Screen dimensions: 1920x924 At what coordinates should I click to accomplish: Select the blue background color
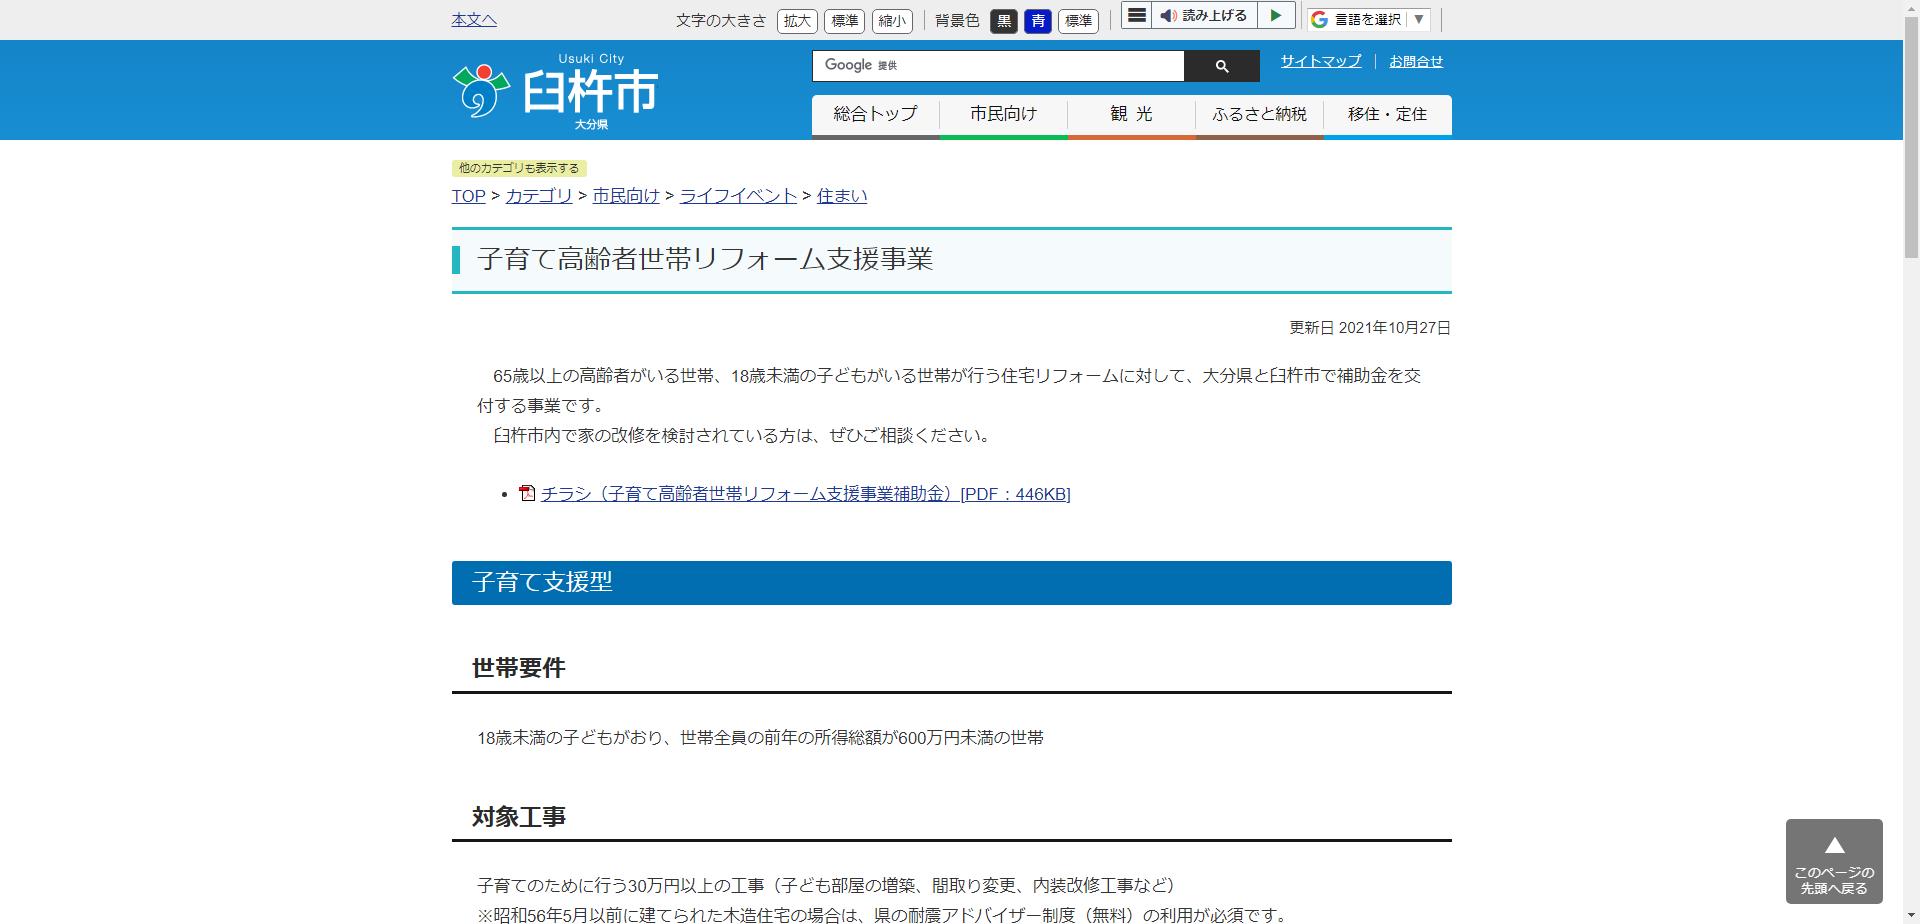1038,21
